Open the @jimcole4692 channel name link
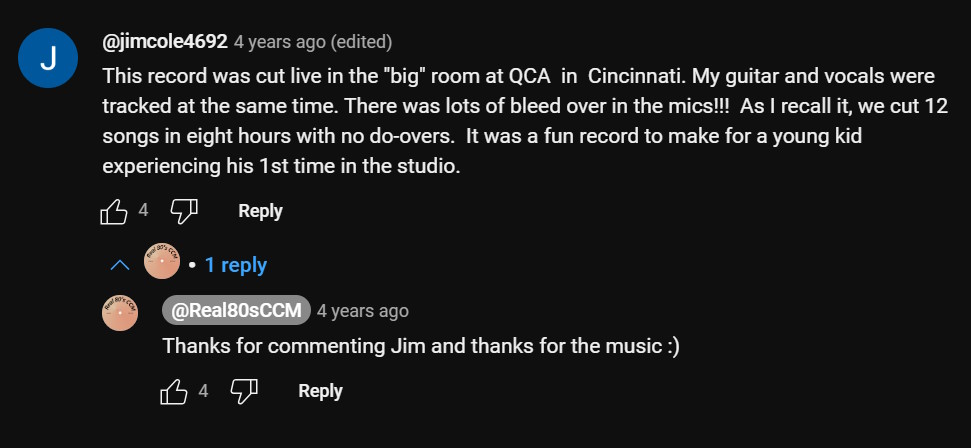The height and width of the screenshot is (448, 971). [x=165, y=42]
